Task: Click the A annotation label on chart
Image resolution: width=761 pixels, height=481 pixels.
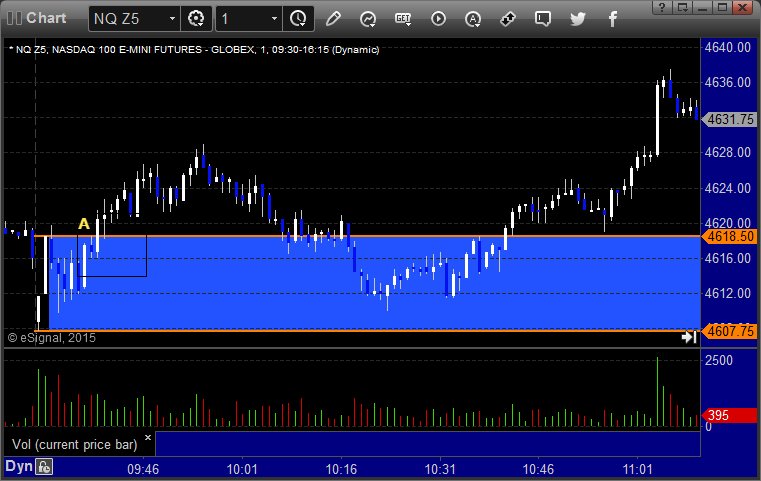Action: coord(84,224)
